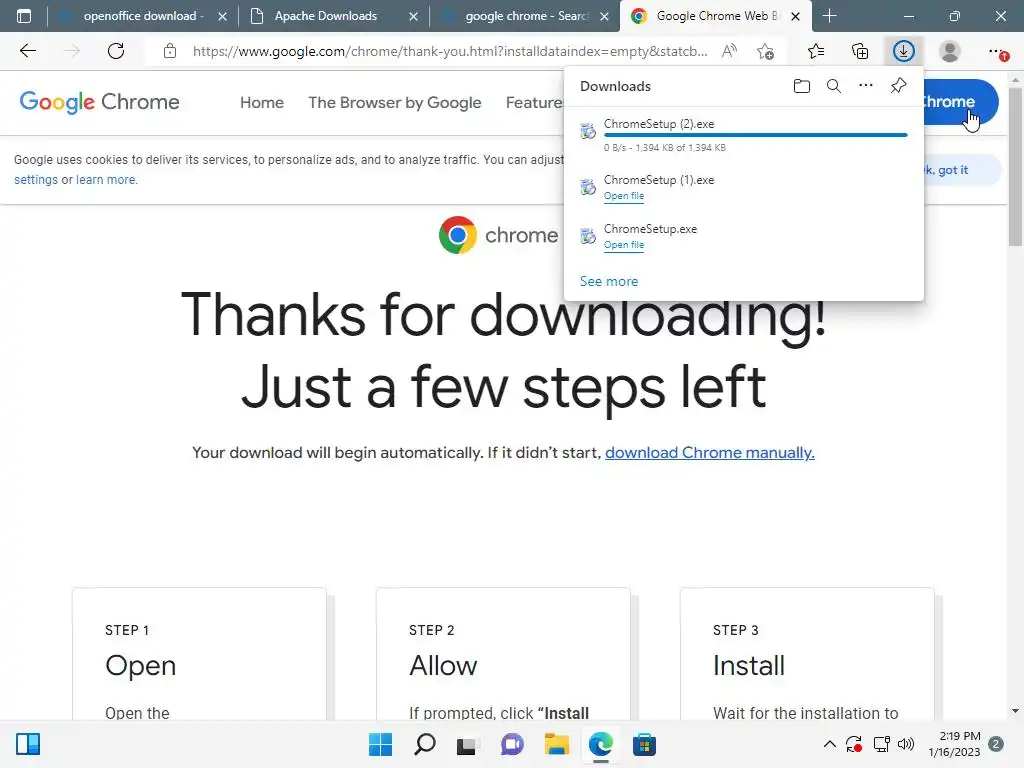Screen dimensions: 1024x768
Task: Open The Browser by Google nav item
Action: (x=394, y=103)
